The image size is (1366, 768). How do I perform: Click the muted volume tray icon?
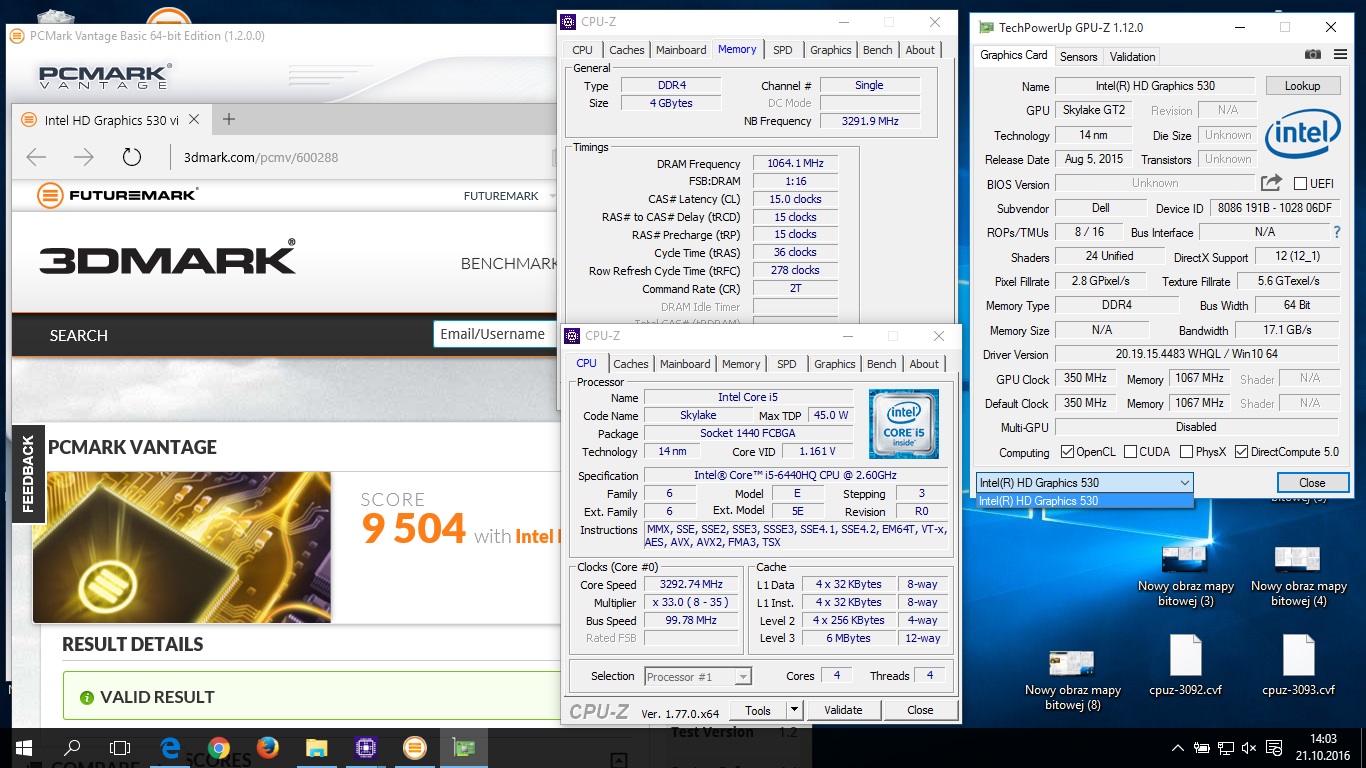pyautogui.click(x=1249, y=748)
